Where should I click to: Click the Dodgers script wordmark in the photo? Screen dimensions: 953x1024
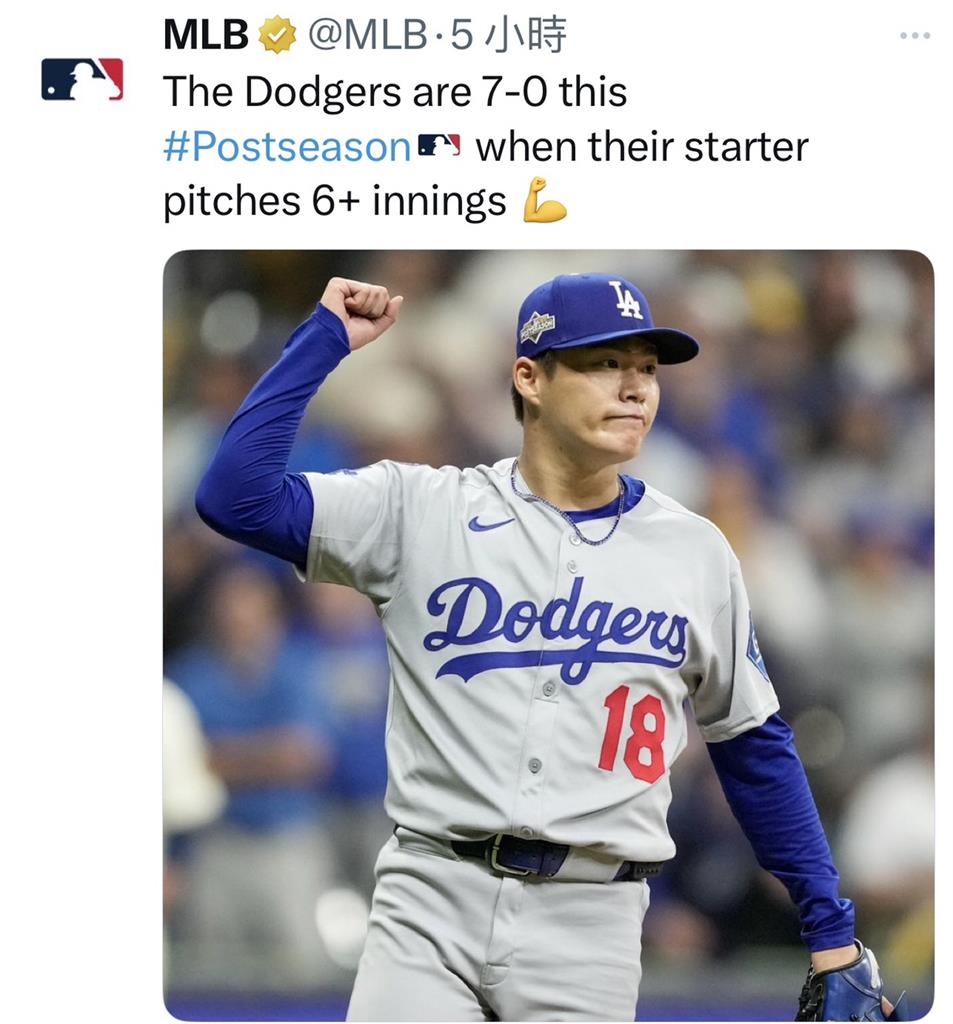[560, 620]
